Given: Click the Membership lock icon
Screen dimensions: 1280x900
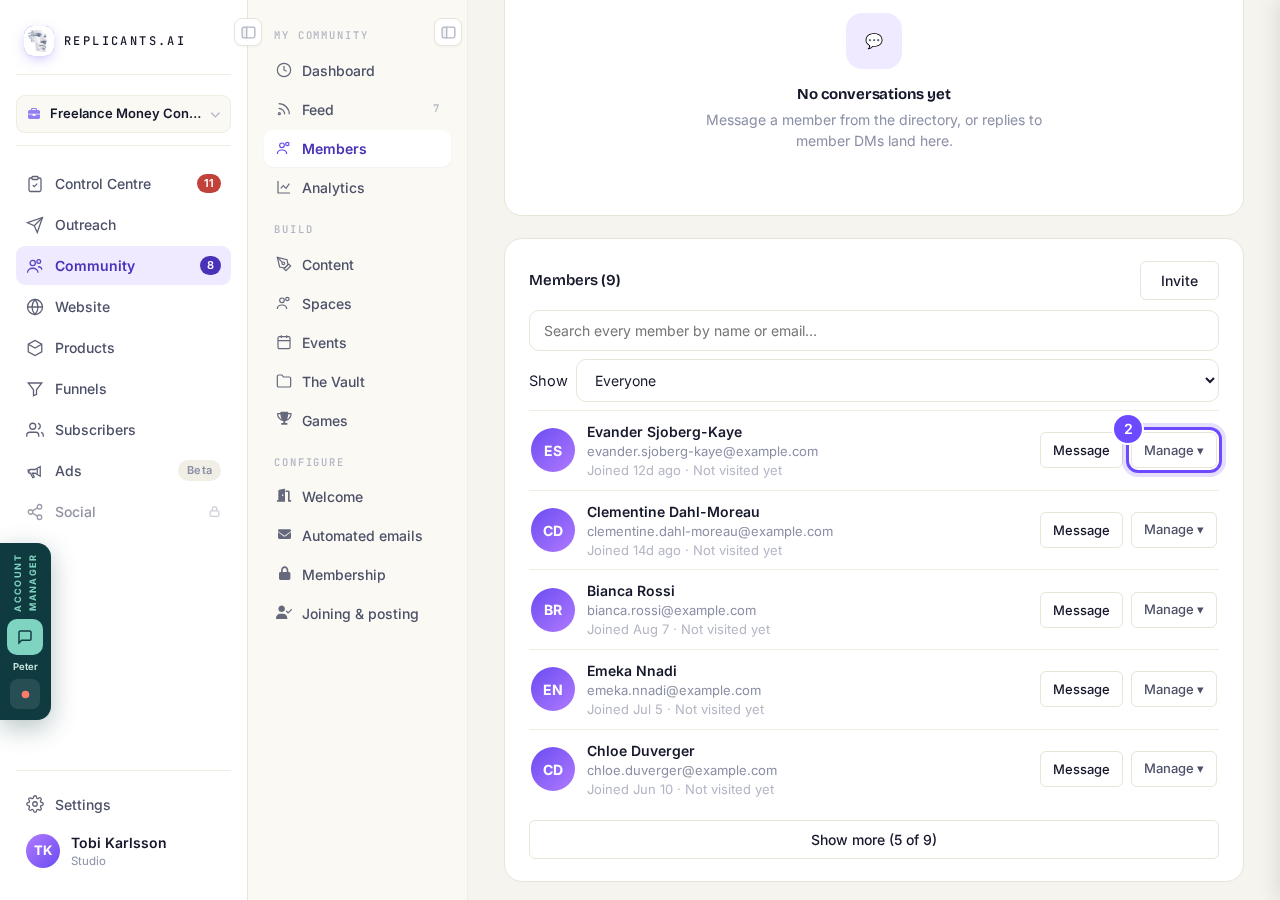Looking at the screenshot, I should coord(284,574).
